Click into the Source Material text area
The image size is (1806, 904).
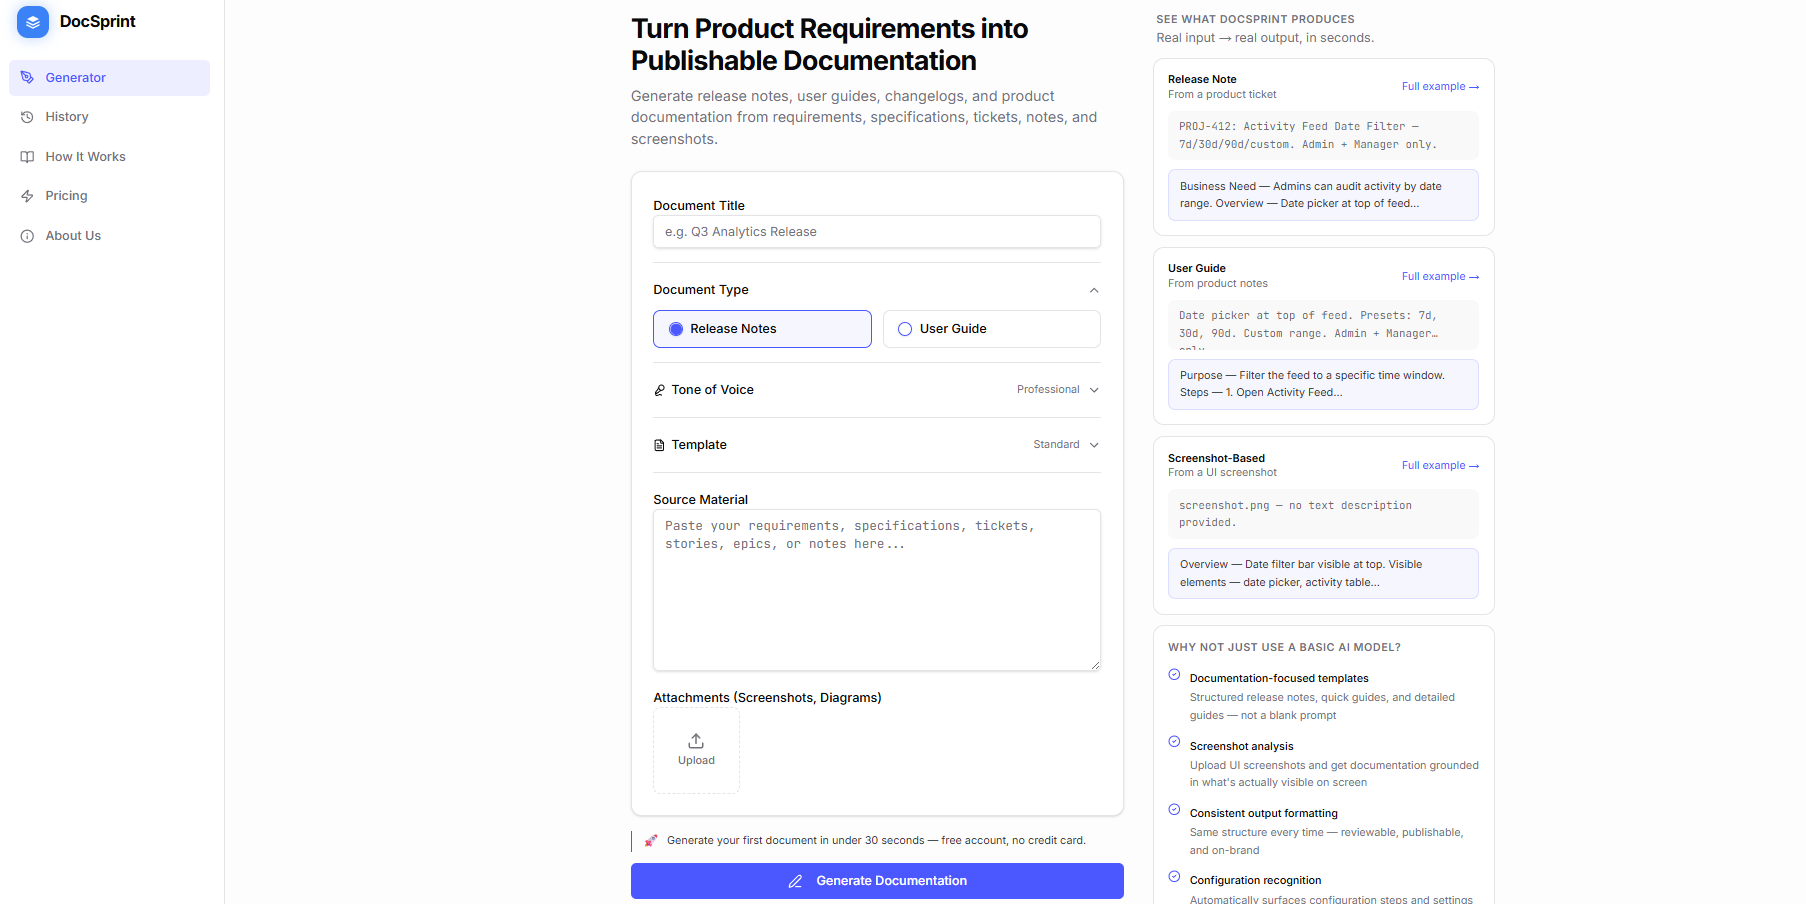pyautogui.click(x=877, y=590)
